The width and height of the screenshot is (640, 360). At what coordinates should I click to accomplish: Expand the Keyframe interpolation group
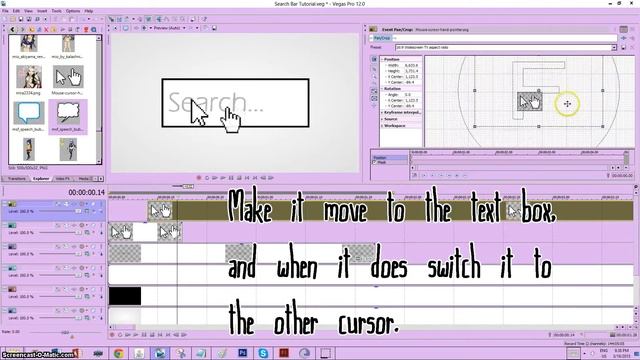[x=382, y=112]
